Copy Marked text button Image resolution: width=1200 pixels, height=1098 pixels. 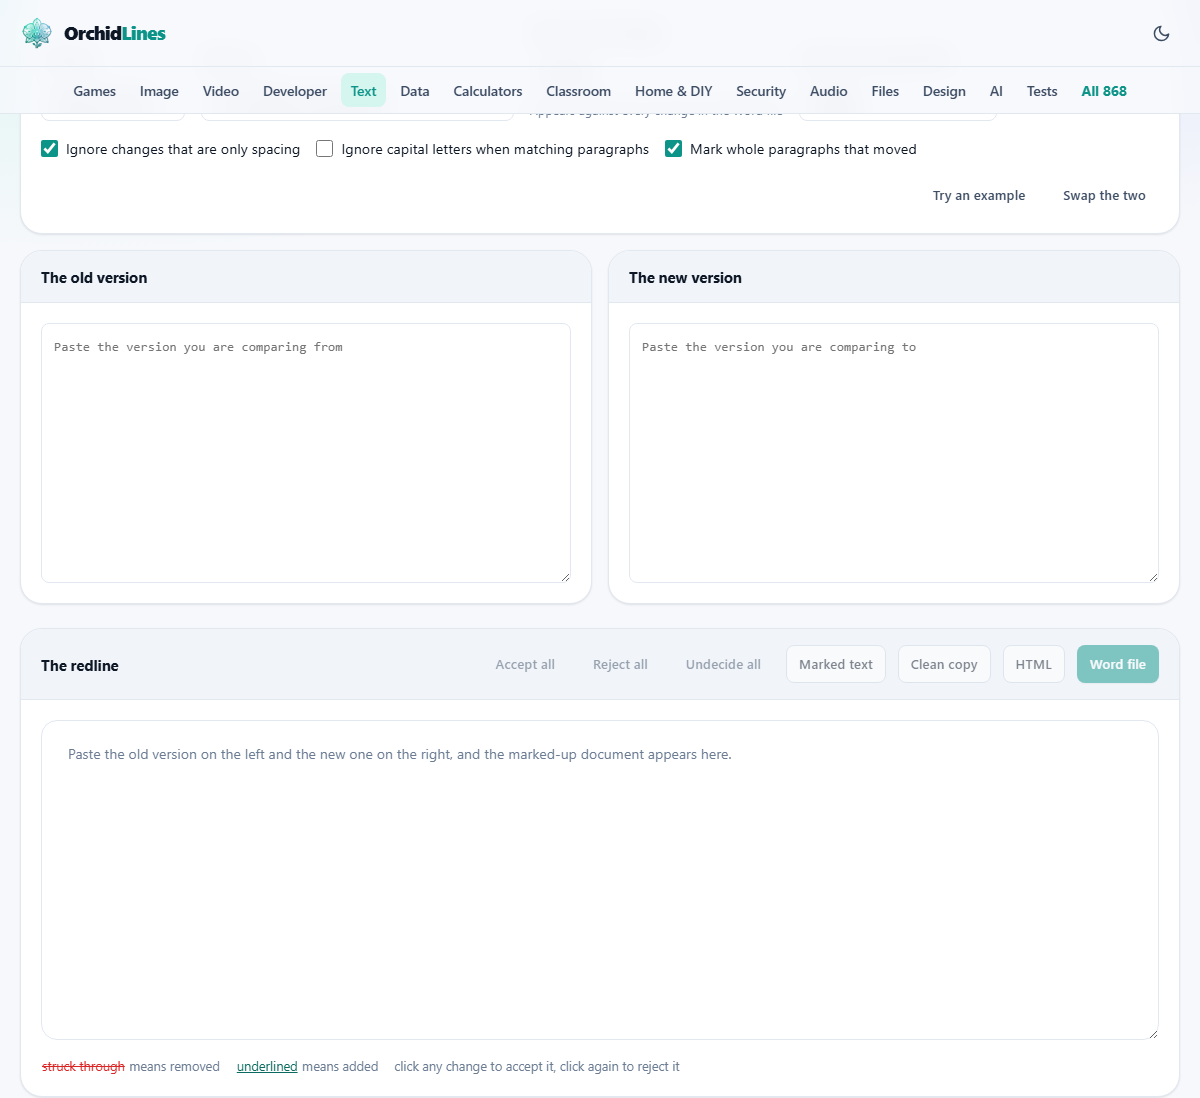836,664
